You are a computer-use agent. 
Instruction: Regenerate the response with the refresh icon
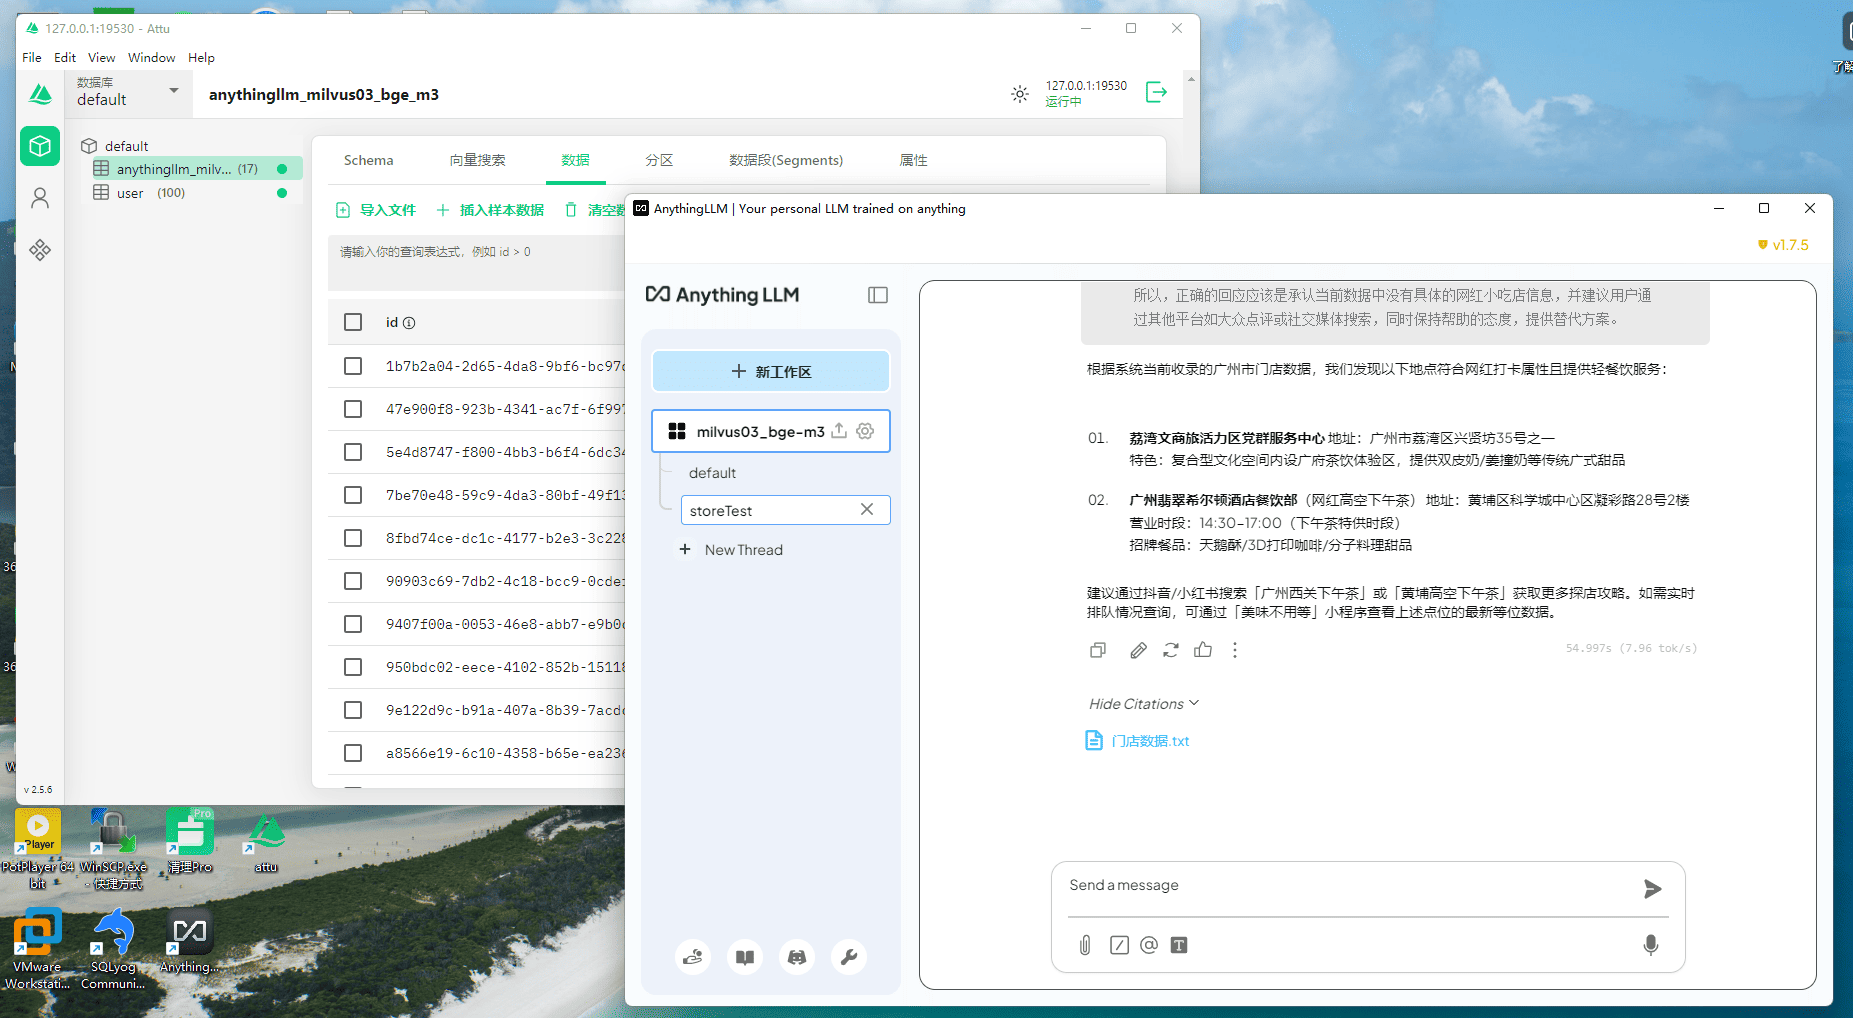pyautogui.click(x=1170, y=650)
